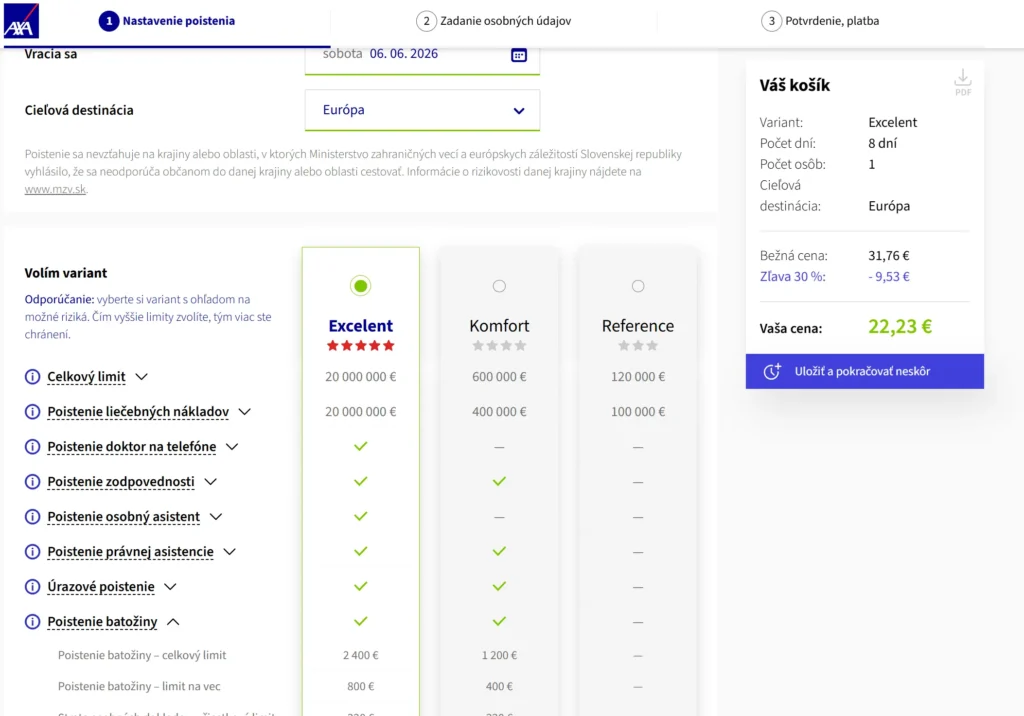Click Reference medical costs value 100 000 €

pos(638,412)
